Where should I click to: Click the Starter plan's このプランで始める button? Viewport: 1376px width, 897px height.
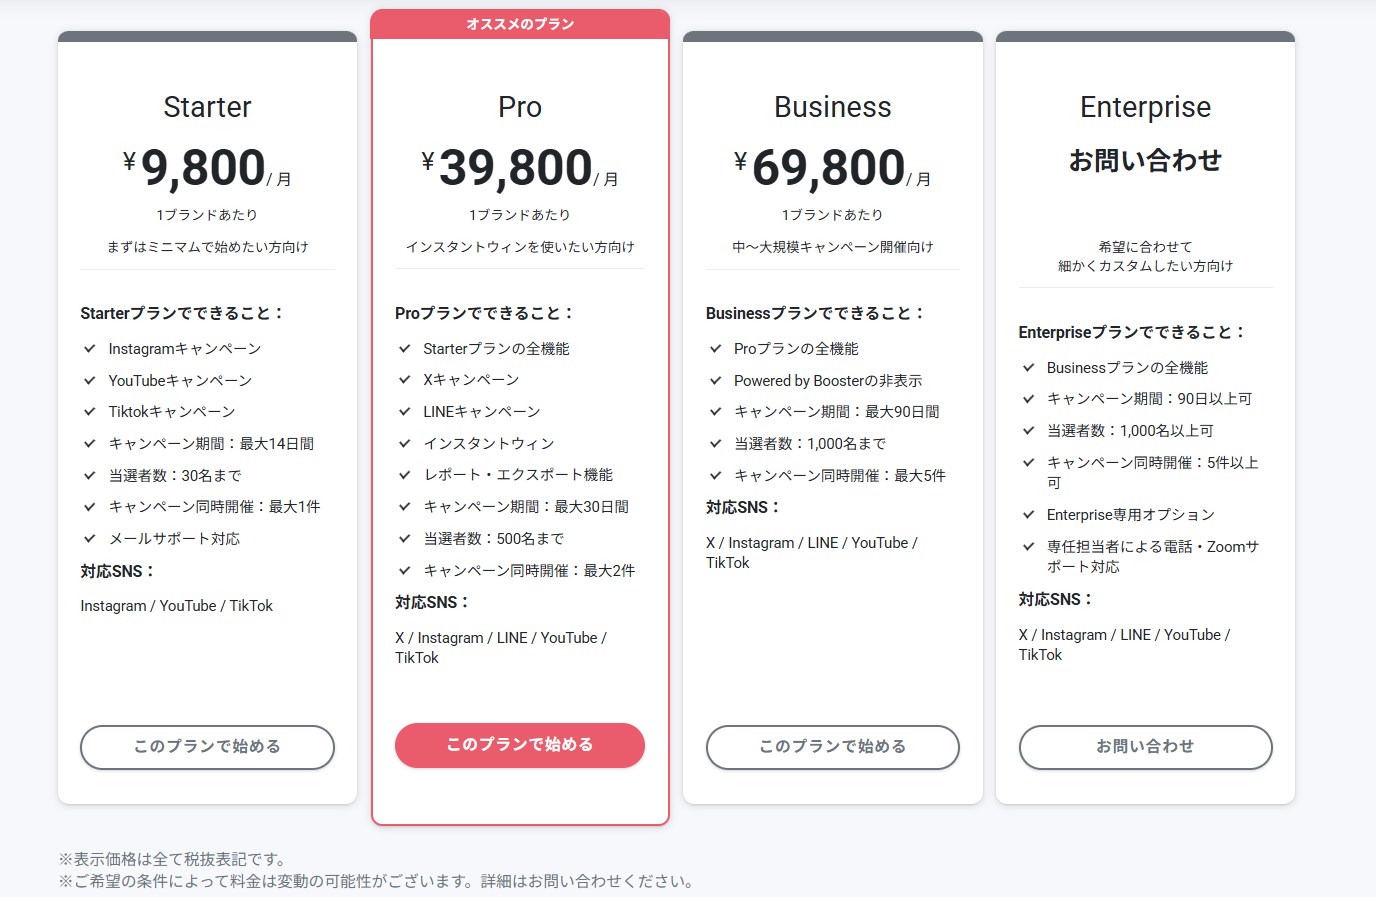(x=207, y=747)
